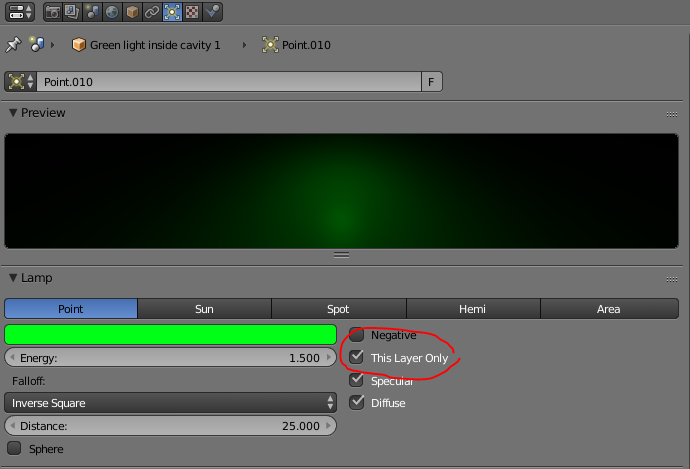Image resolution: width=690 pixels, height=469 pixels.
Task: Select the Spot lamp type
Action: pos(338,309)
